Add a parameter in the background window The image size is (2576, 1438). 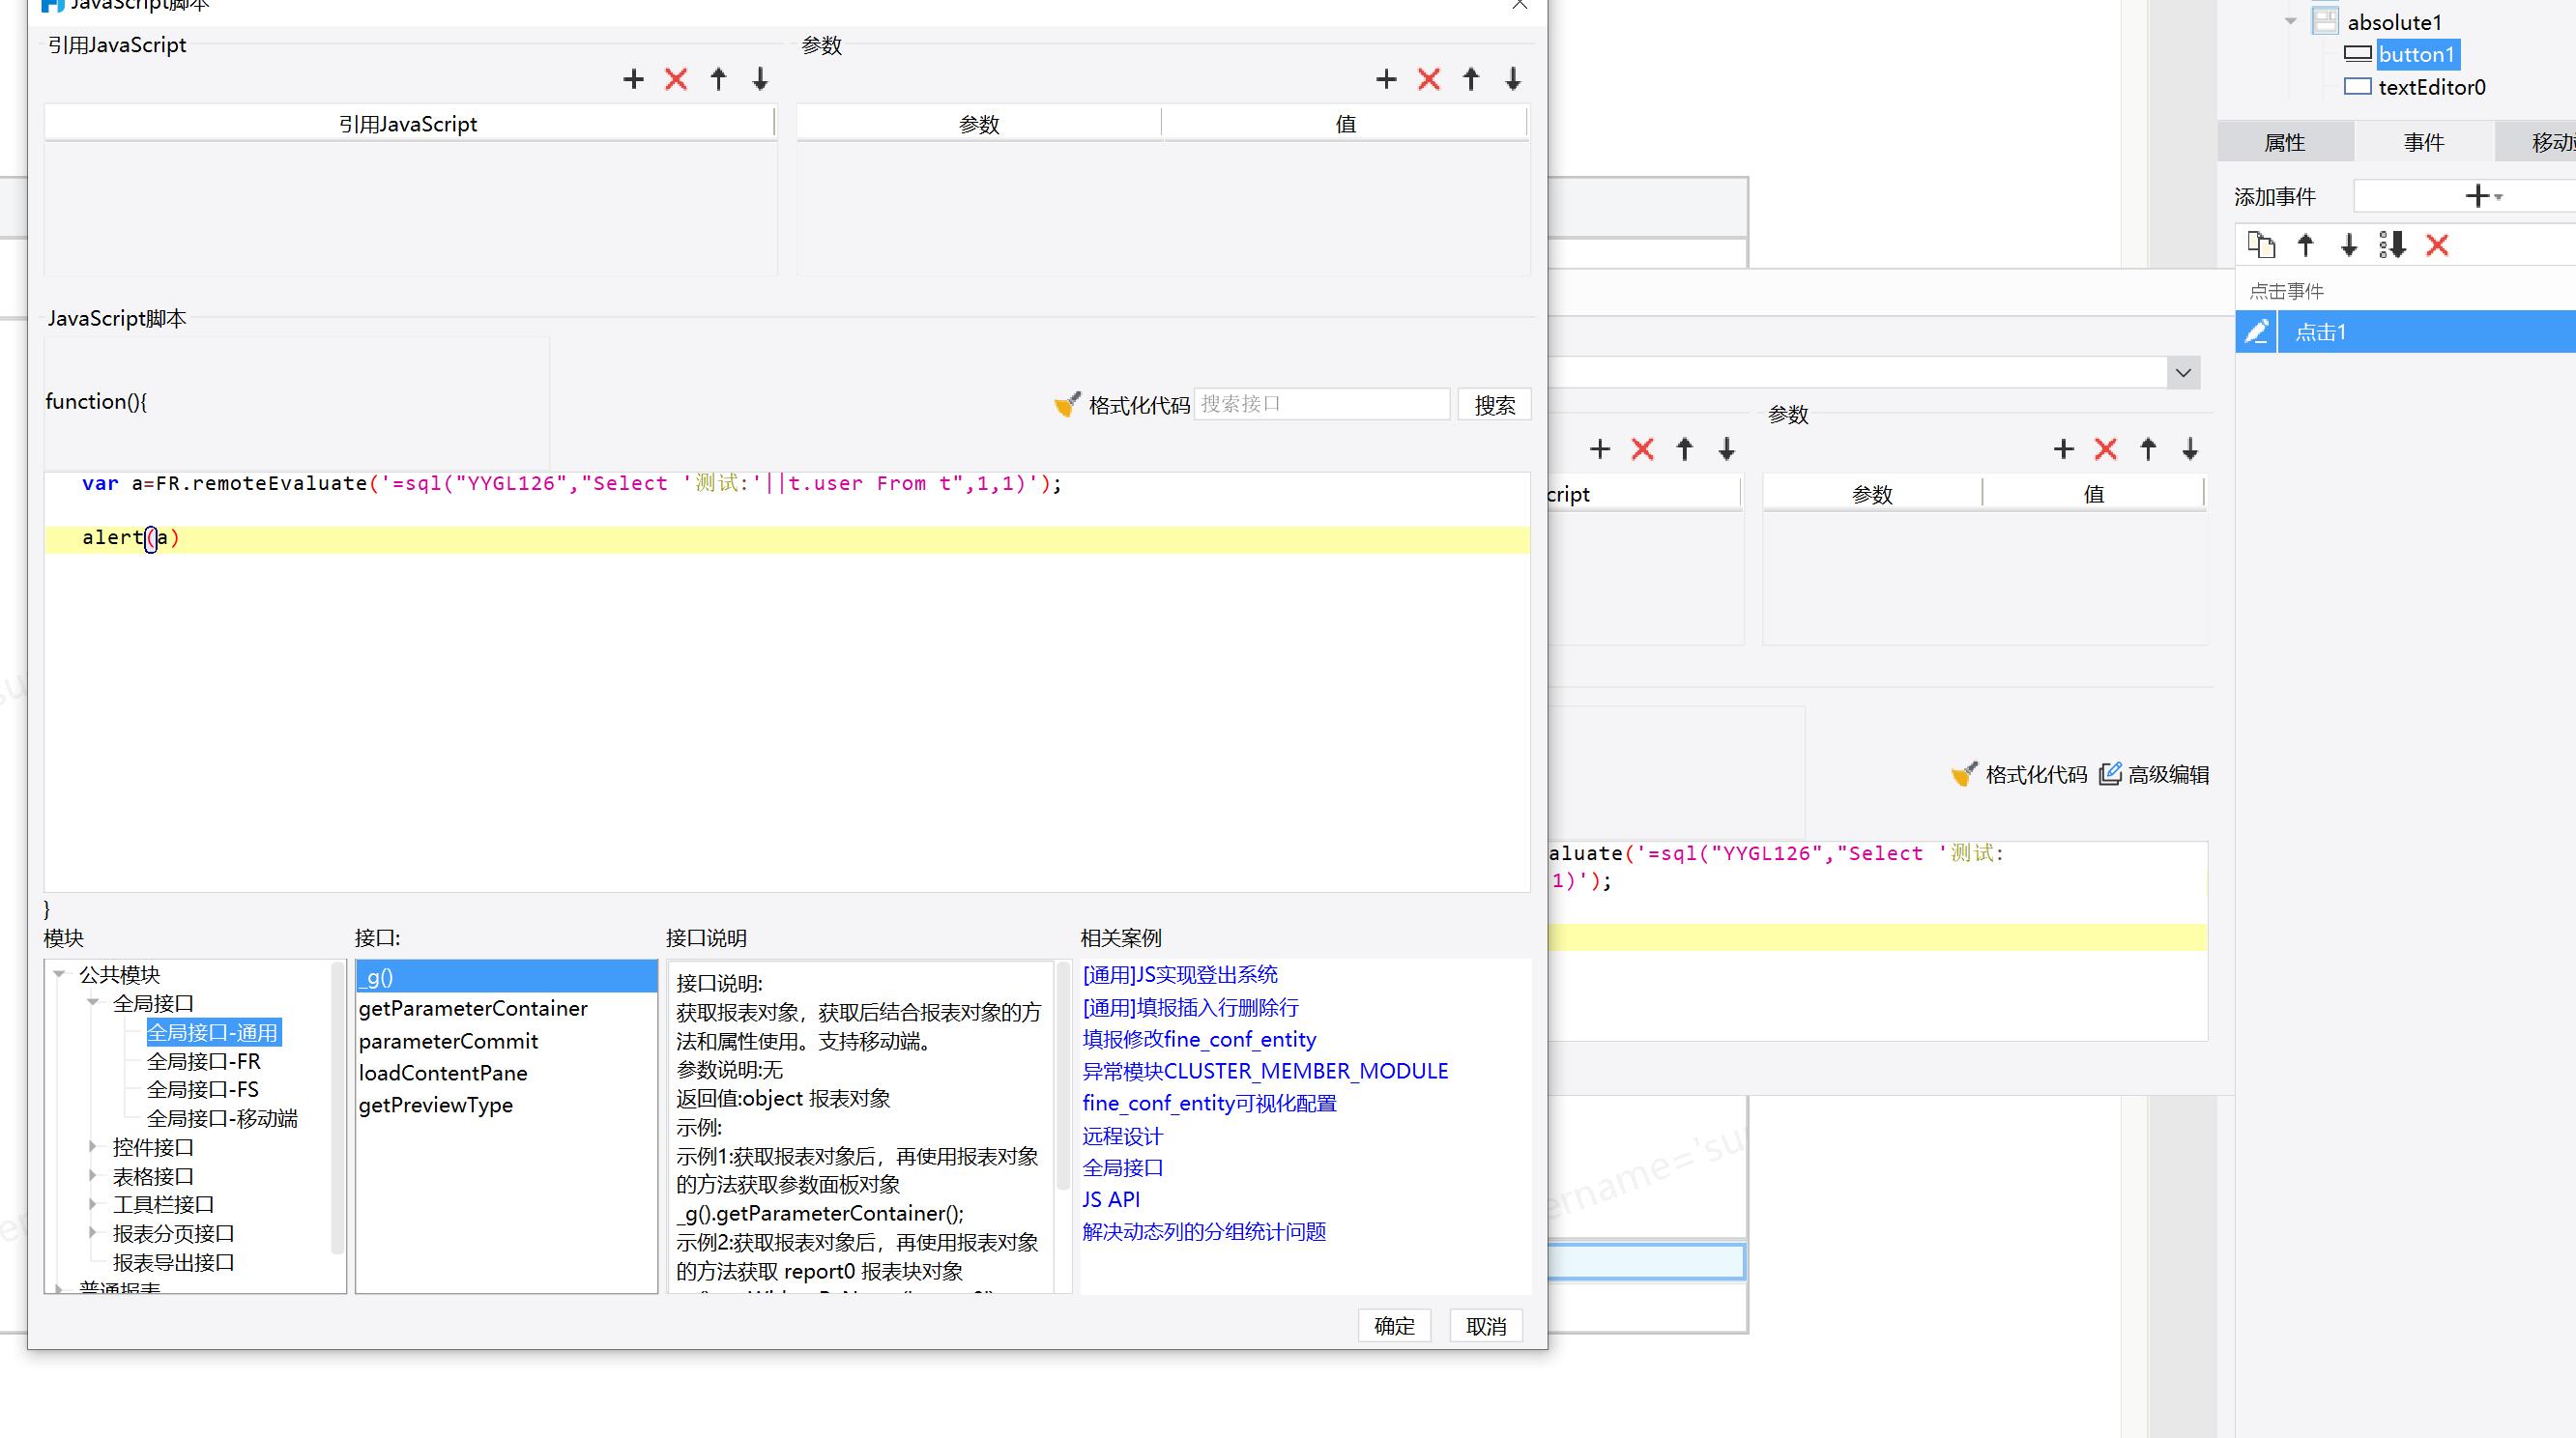tap(2063, 449)
